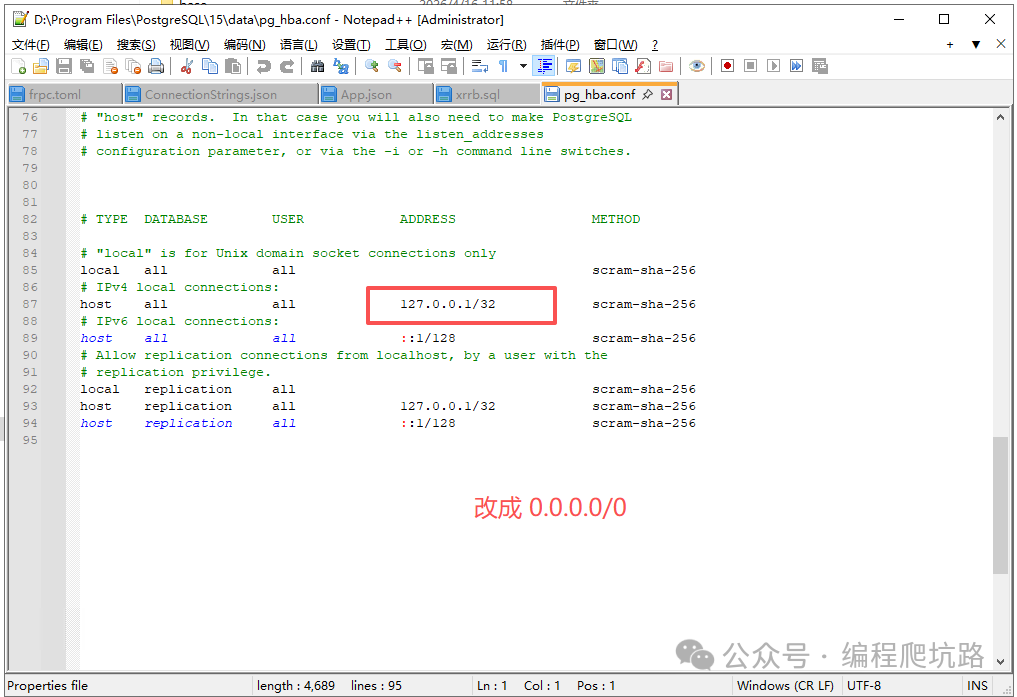Toggle word wrap toolbar button
The width and height of the screenshot is (1017, 697).
tap(479, 66)
